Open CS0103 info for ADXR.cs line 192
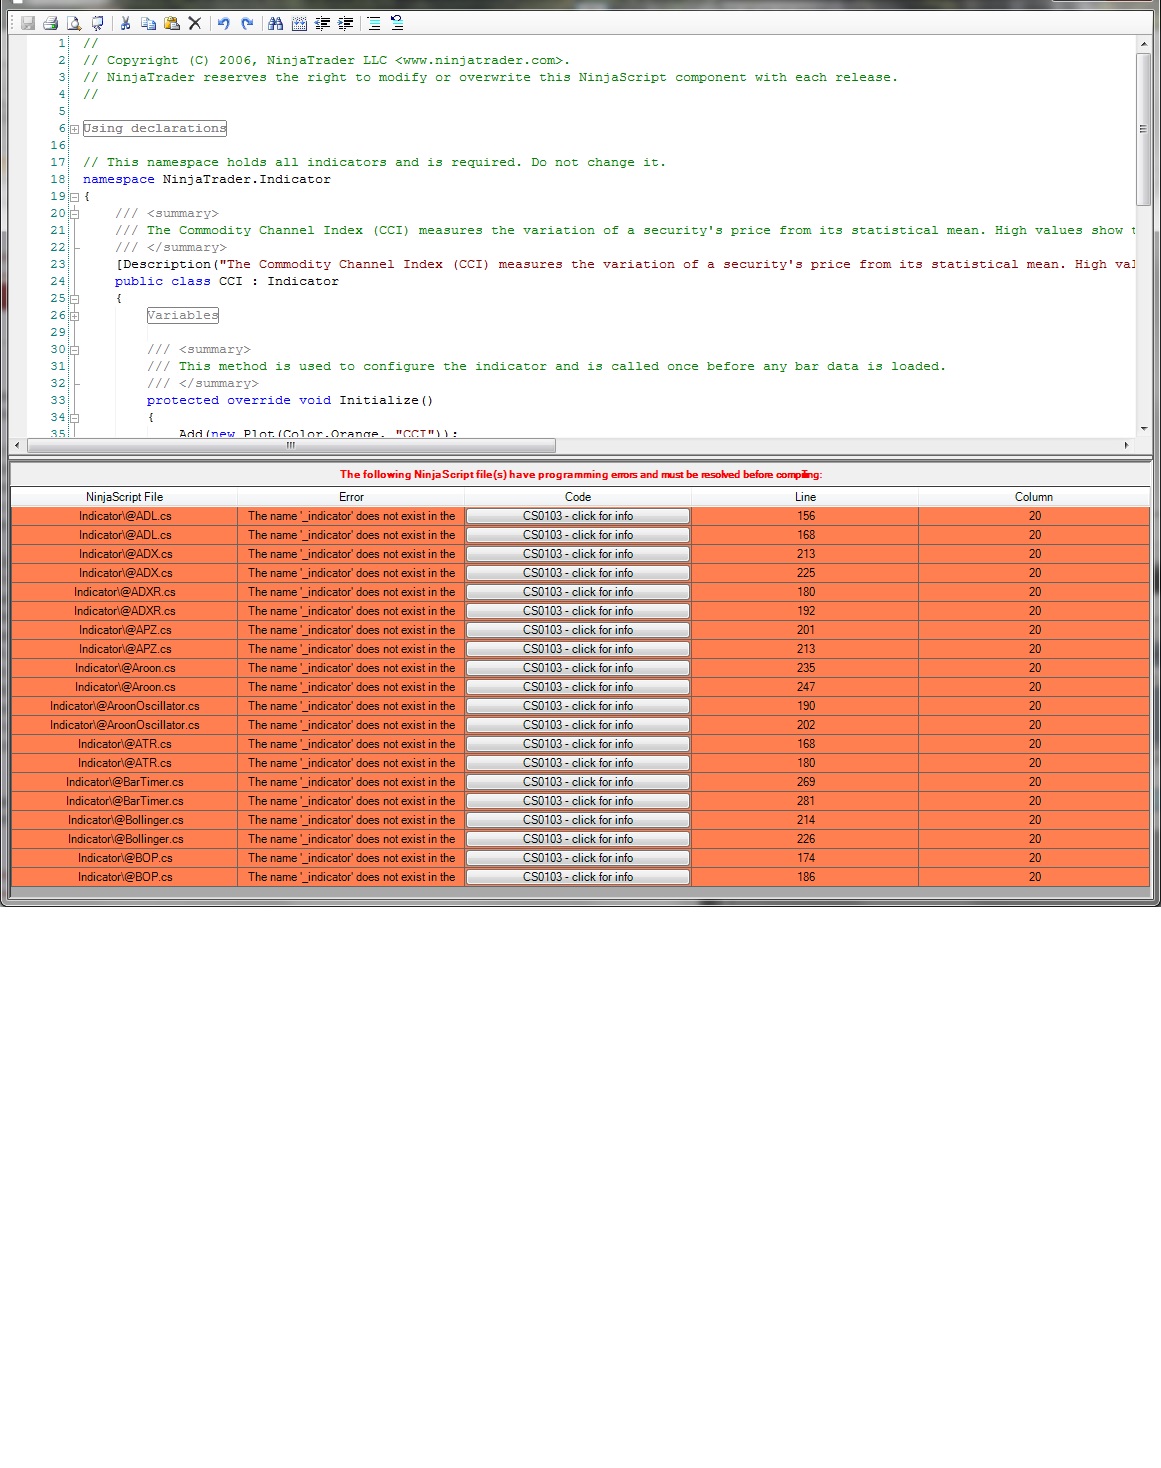 (x=578, y=611)
